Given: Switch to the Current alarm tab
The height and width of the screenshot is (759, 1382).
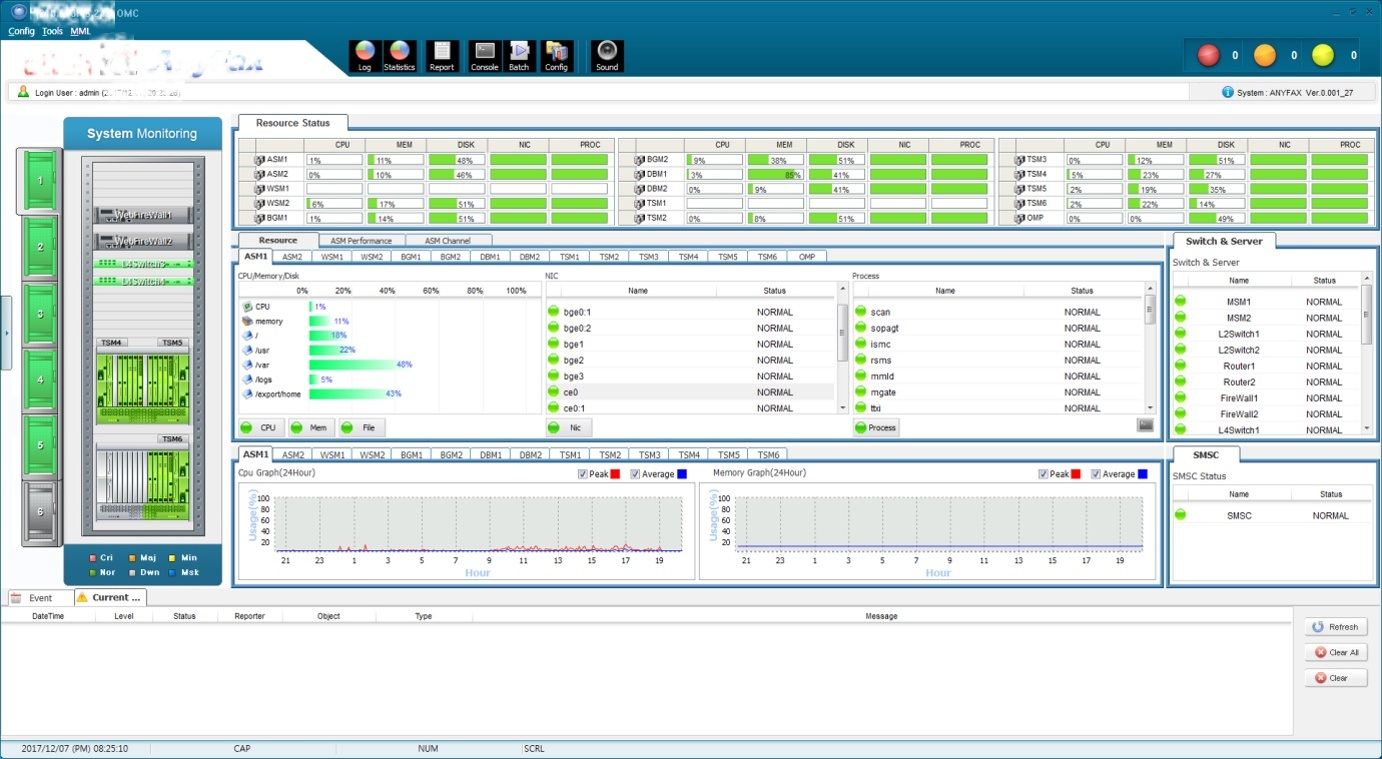Looking at the screenshot, I should point(110,598).
